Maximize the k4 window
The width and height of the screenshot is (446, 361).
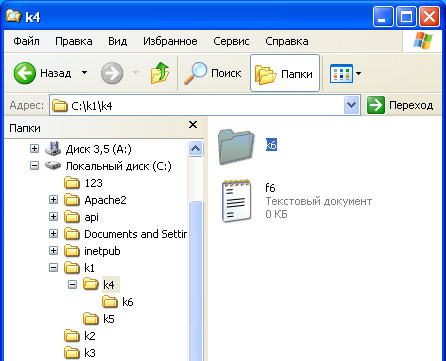tap(406, 16)
